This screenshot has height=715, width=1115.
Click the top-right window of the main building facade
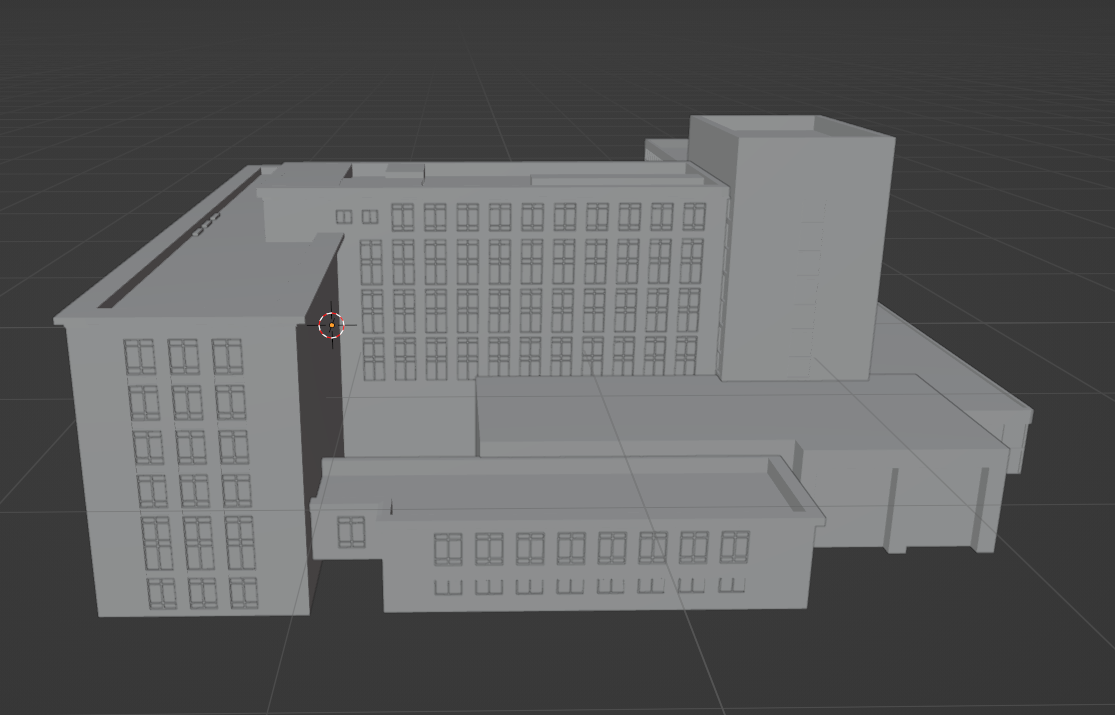pos(694,217)
